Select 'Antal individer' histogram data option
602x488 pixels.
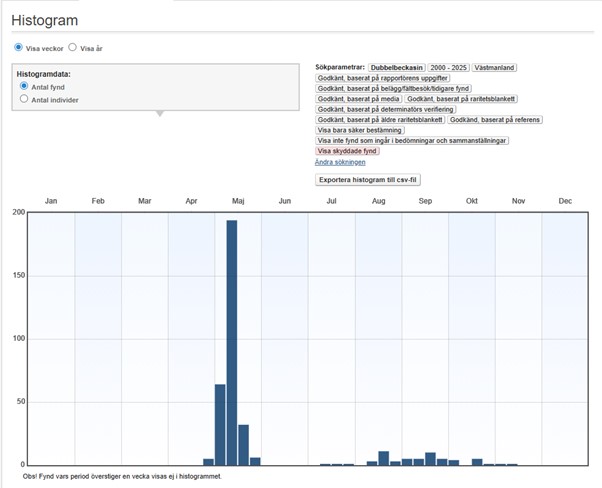tap(24, 99)
